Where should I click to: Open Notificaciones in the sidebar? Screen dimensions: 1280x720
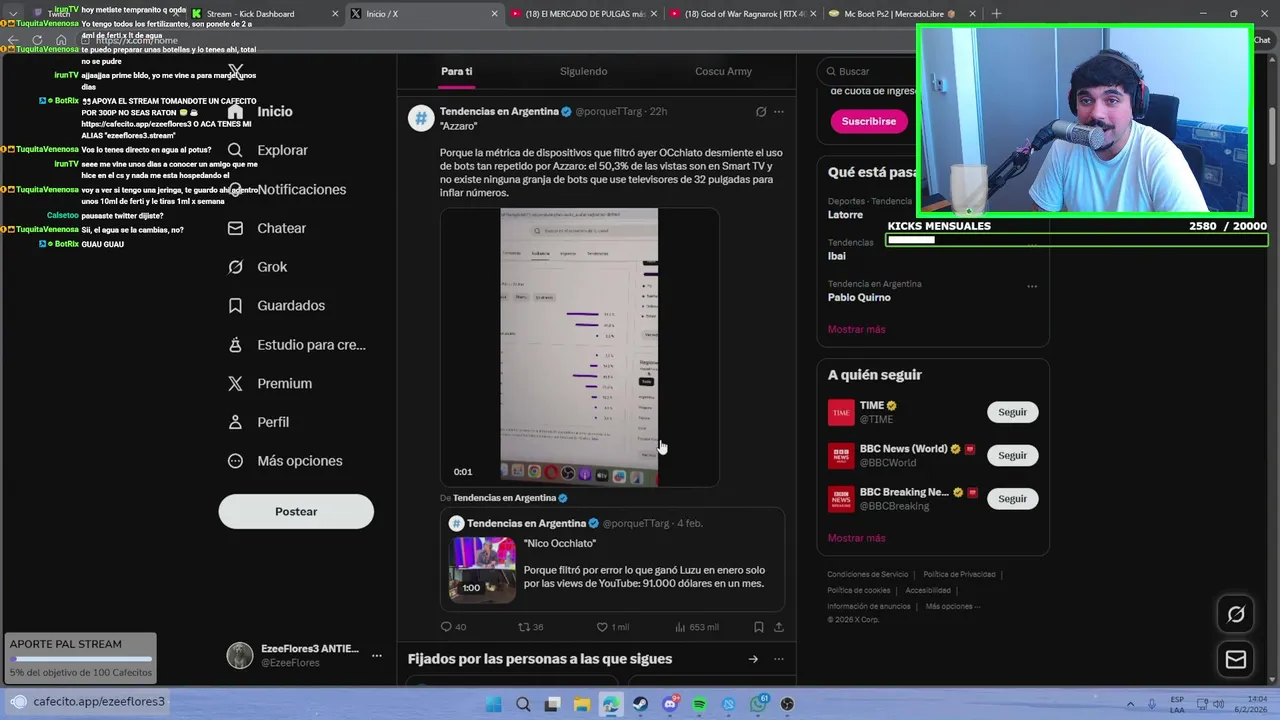tap(288, 189)
